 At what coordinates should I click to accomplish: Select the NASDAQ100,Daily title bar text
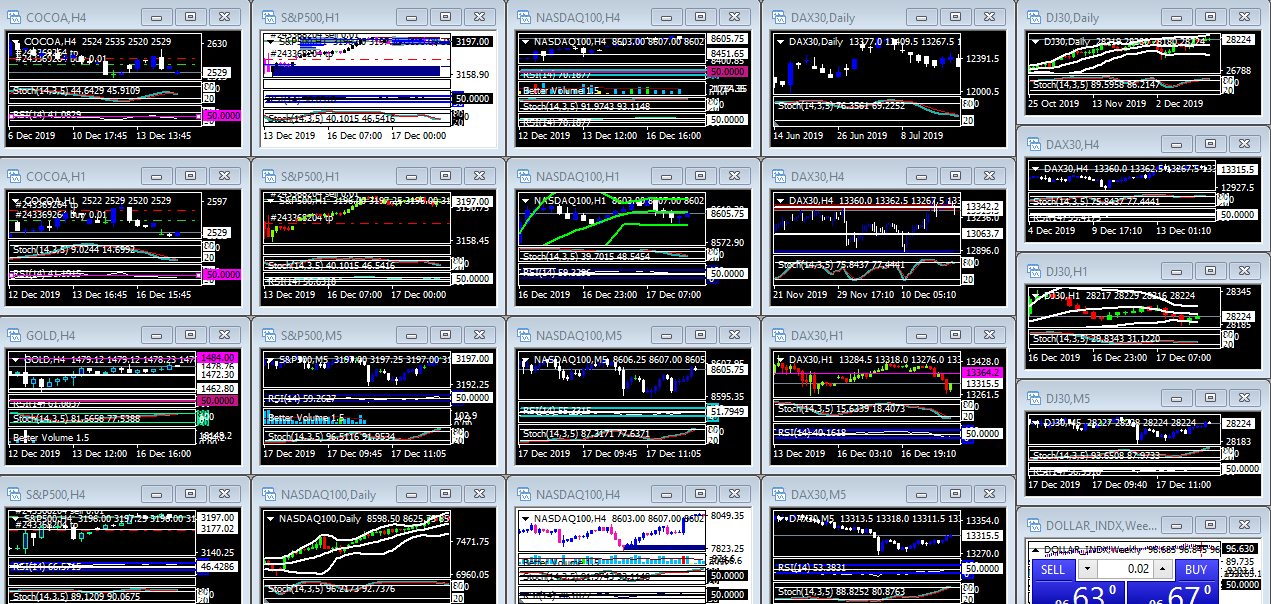(x=328, y=495)
